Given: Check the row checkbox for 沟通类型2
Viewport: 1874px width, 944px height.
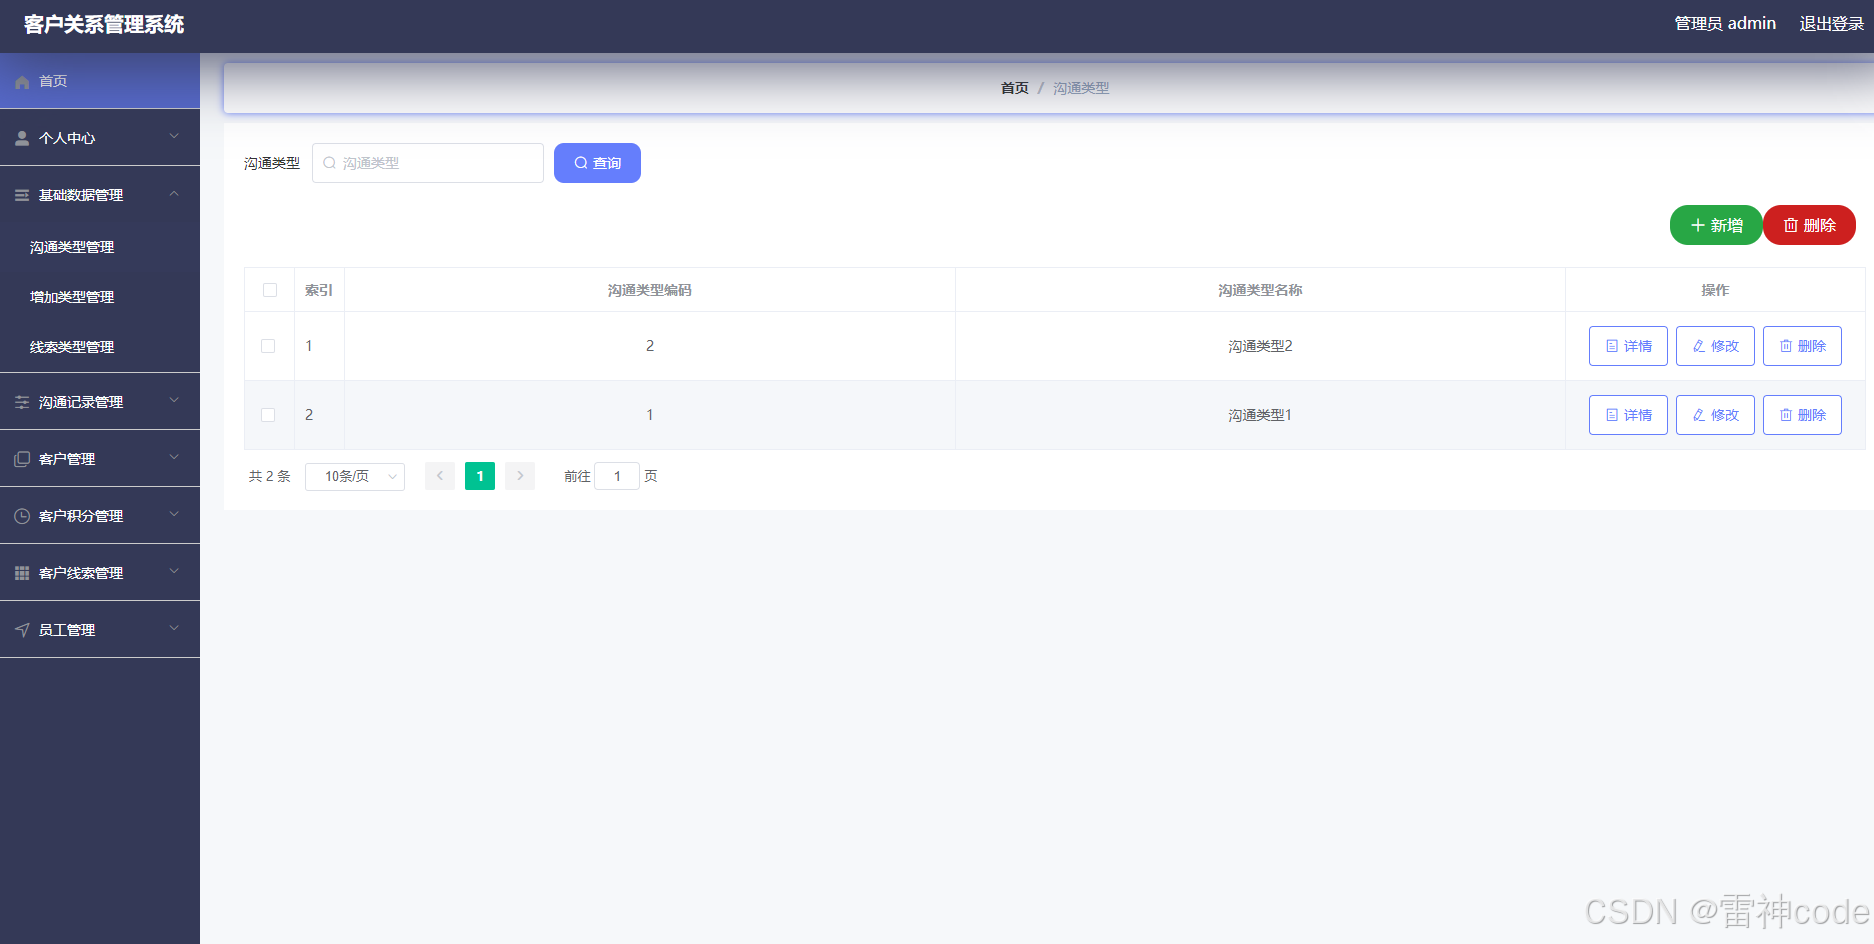Looking at the screenshot, I should [x=268, y=345].
